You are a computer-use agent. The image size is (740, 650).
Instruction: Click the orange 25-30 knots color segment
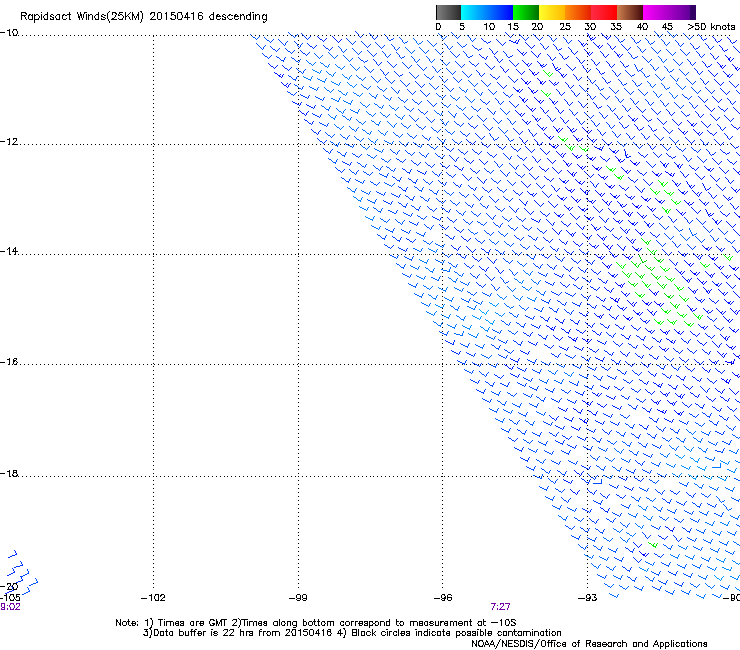(x=578, y=12)
